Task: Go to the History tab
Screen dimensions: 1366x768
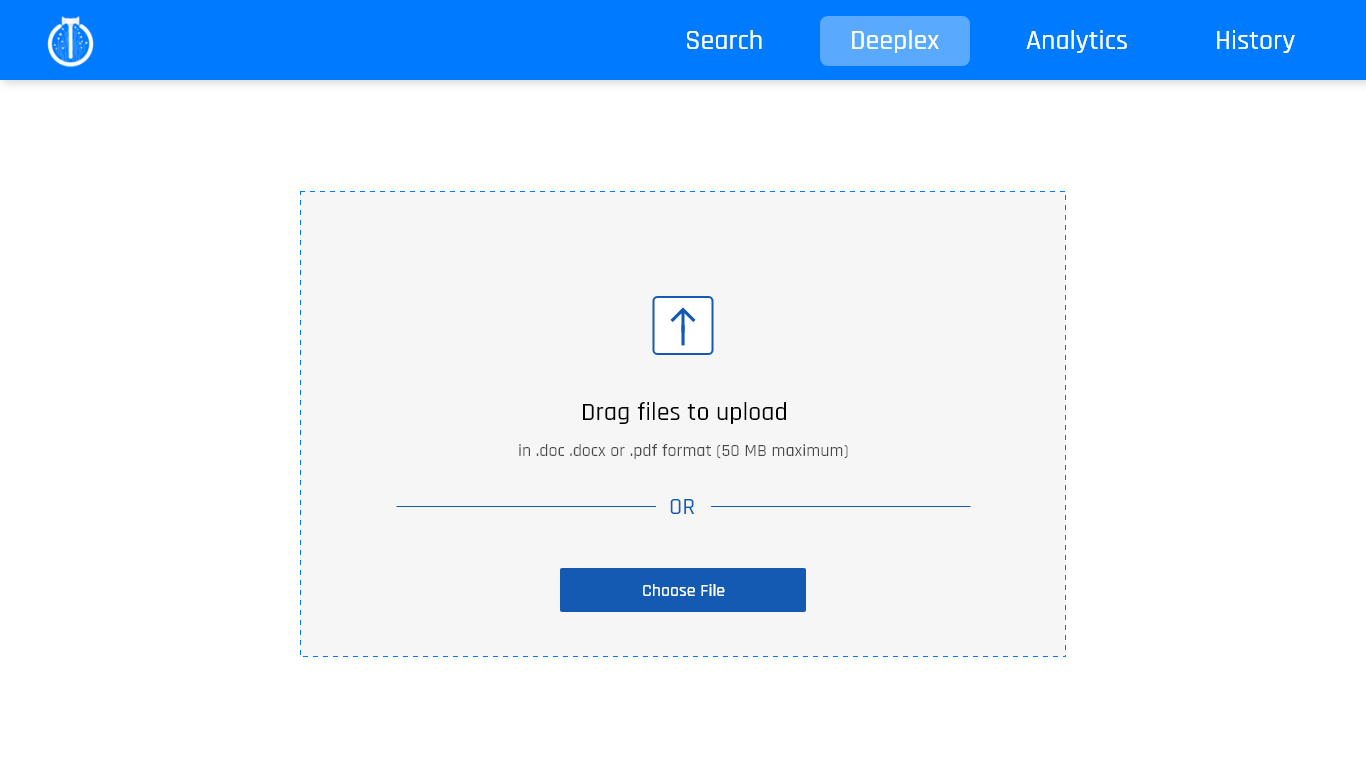Action: pyautogui.click(x=1255, y=41)
